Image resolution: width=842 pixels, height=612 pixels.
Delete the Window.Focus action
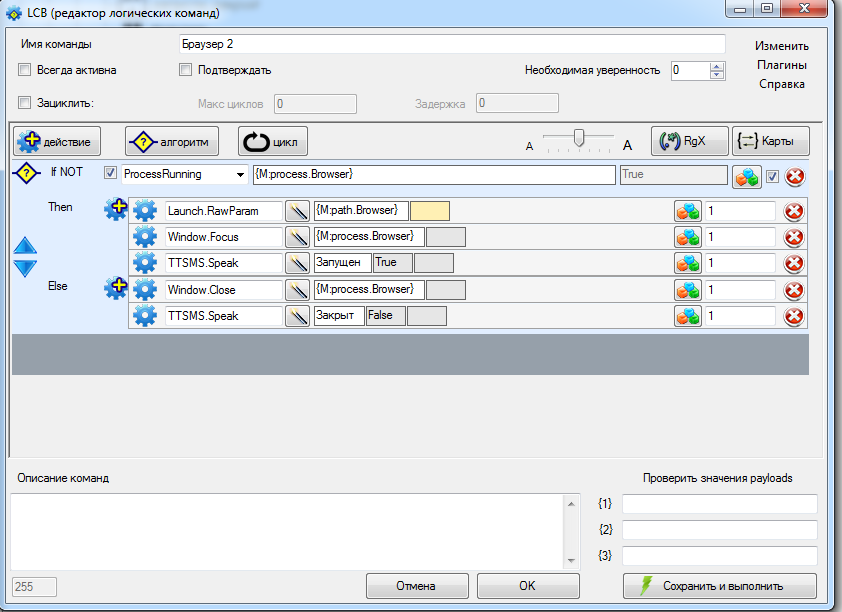pos(794,237)
